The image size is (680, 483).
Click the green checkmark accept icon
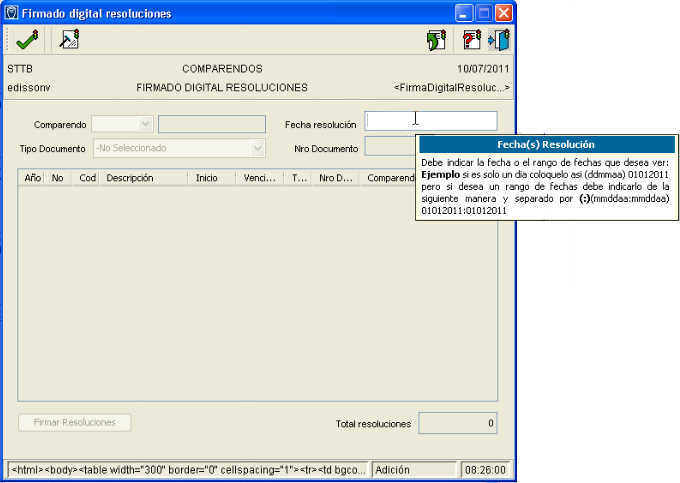(26, 40)
